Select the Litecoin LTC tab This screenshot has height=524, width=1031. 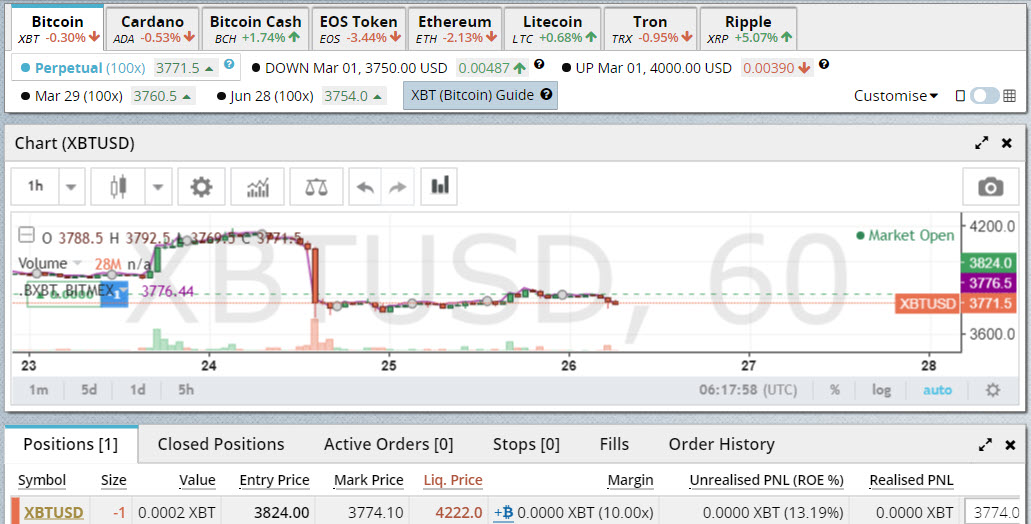[553, 29]
